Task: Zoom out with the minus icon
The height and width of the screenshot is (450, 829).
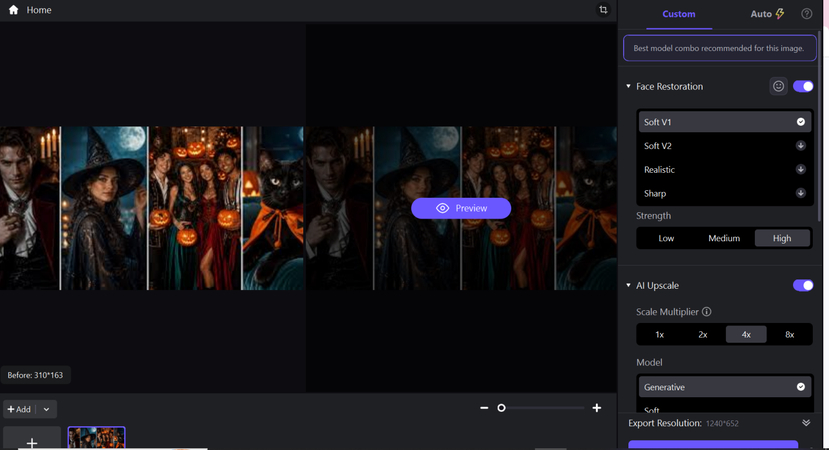Action: [x=484, y=408]
